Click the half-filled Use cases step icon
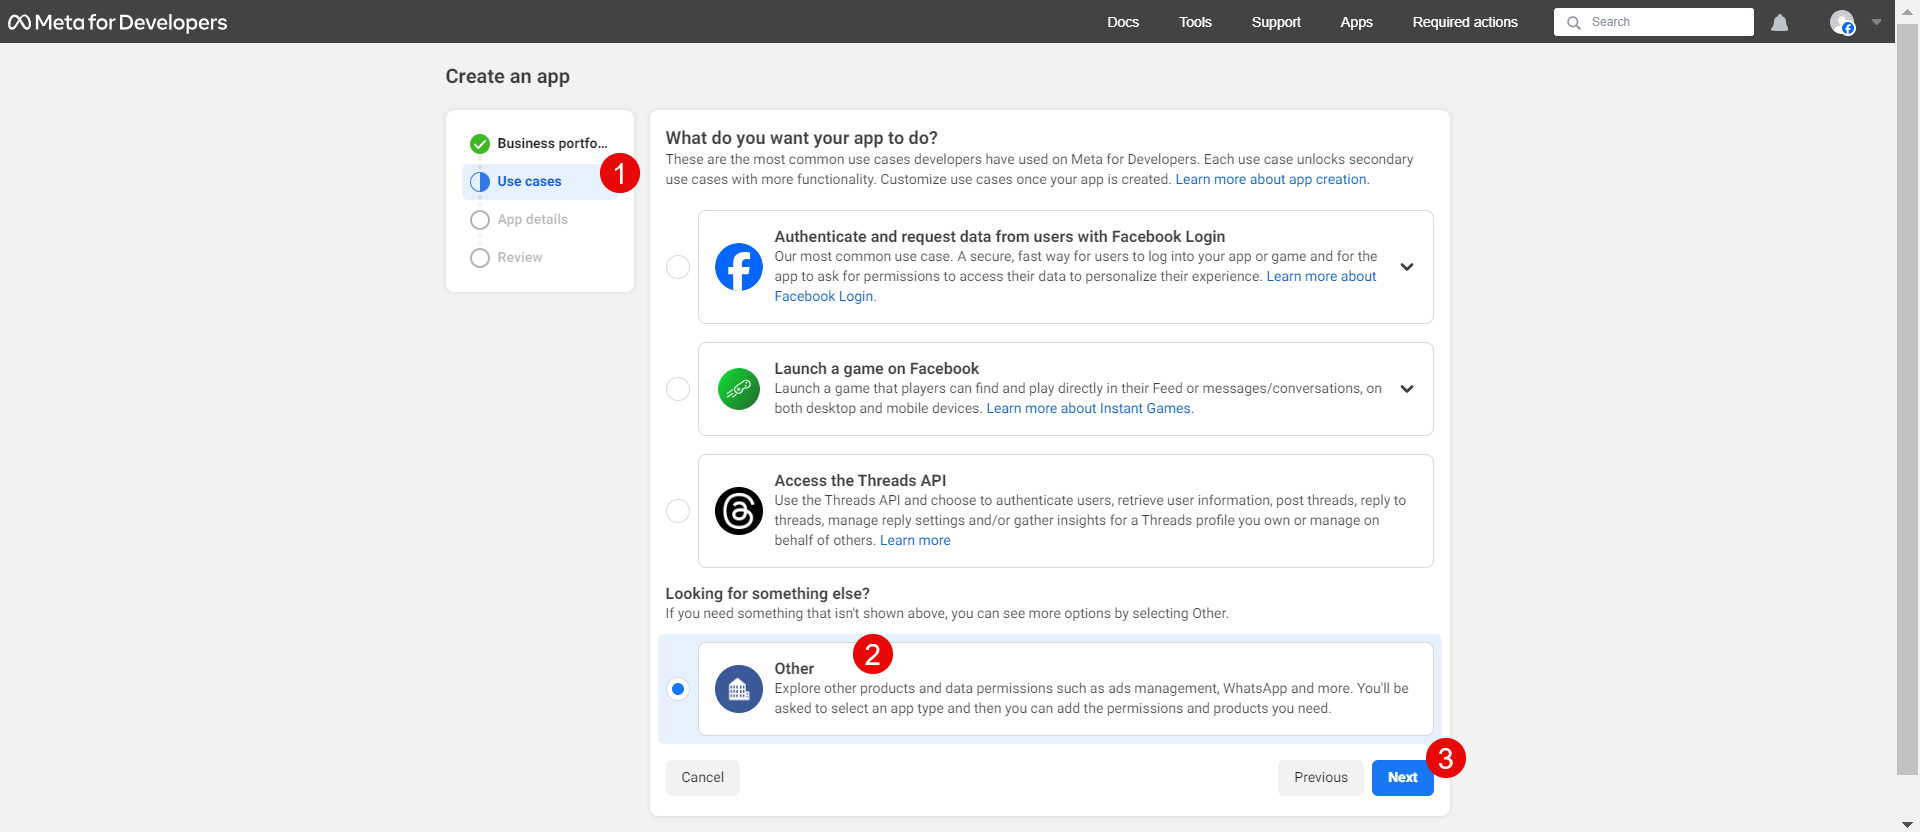This screenshot has height=832, width=1920. [x=480, y=182]
